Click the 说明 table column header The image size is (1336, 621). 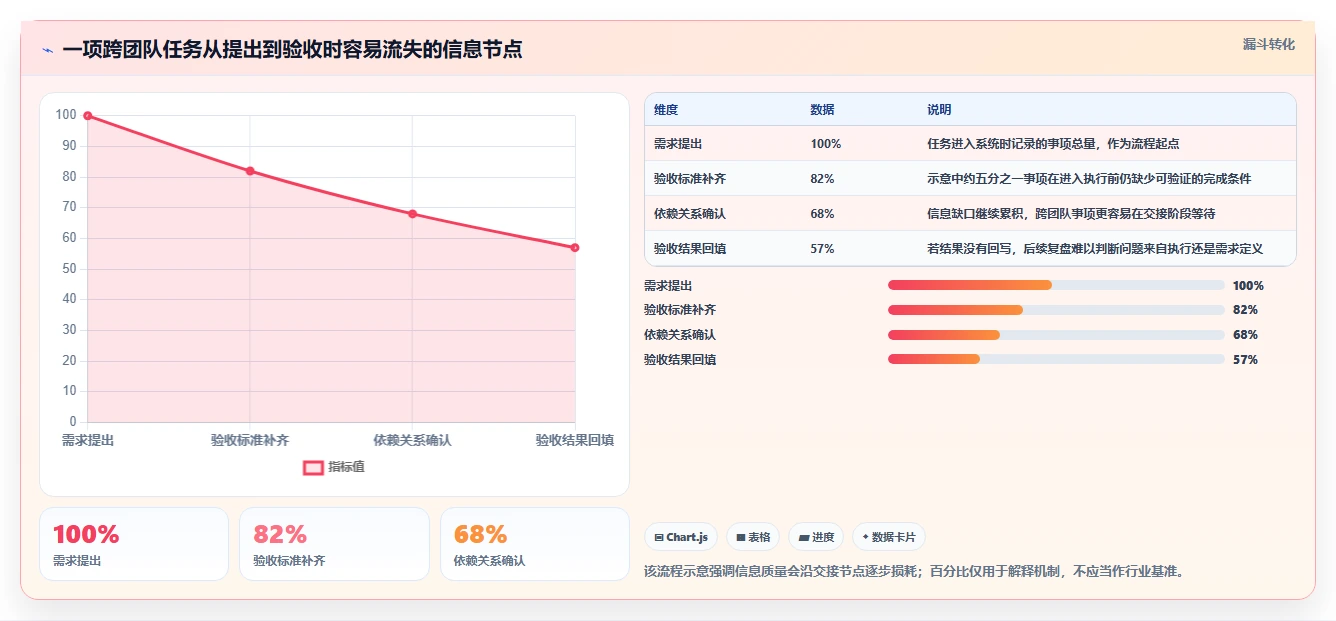(x=939, y=110)
